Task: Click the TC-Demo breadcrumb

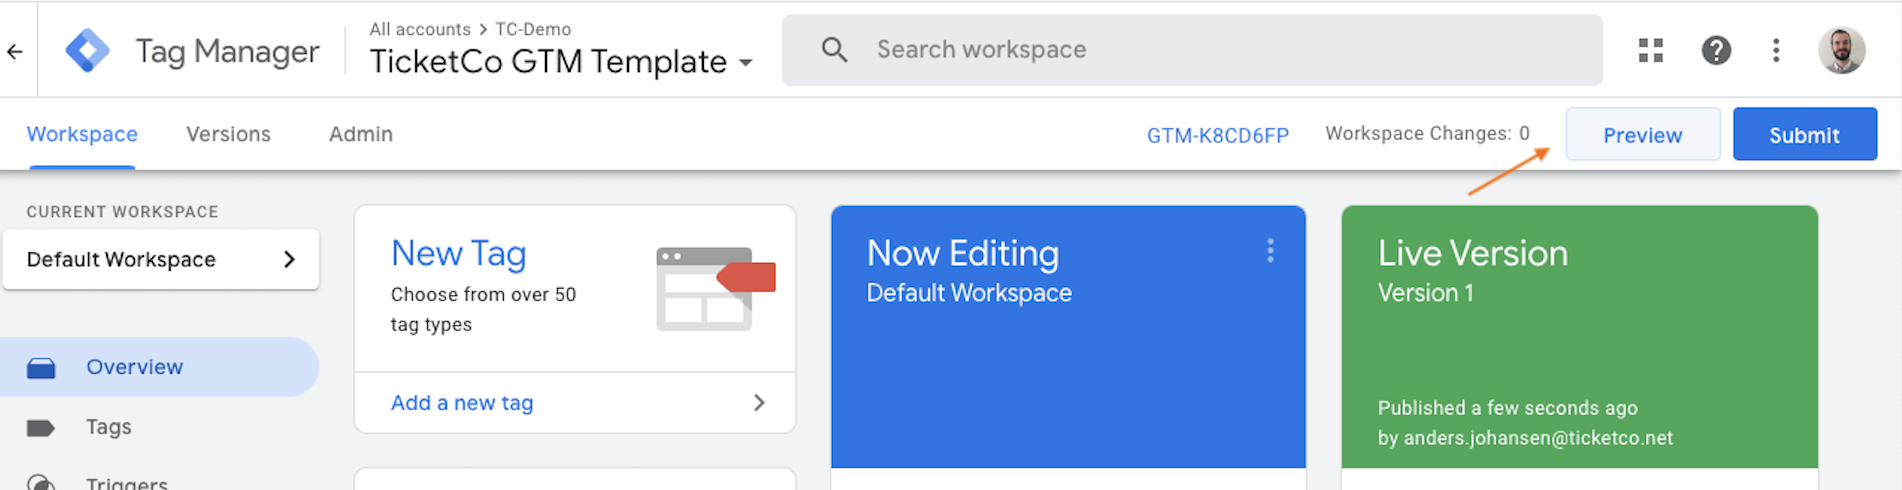Action: coord(533,29)
